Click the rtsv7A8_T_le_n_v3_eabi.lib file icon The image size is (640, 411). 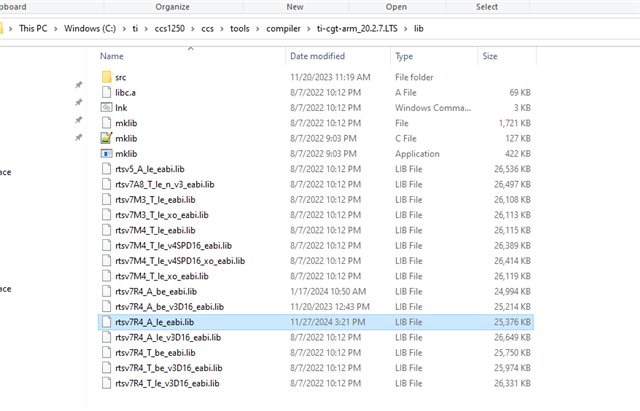click(107, 184)
